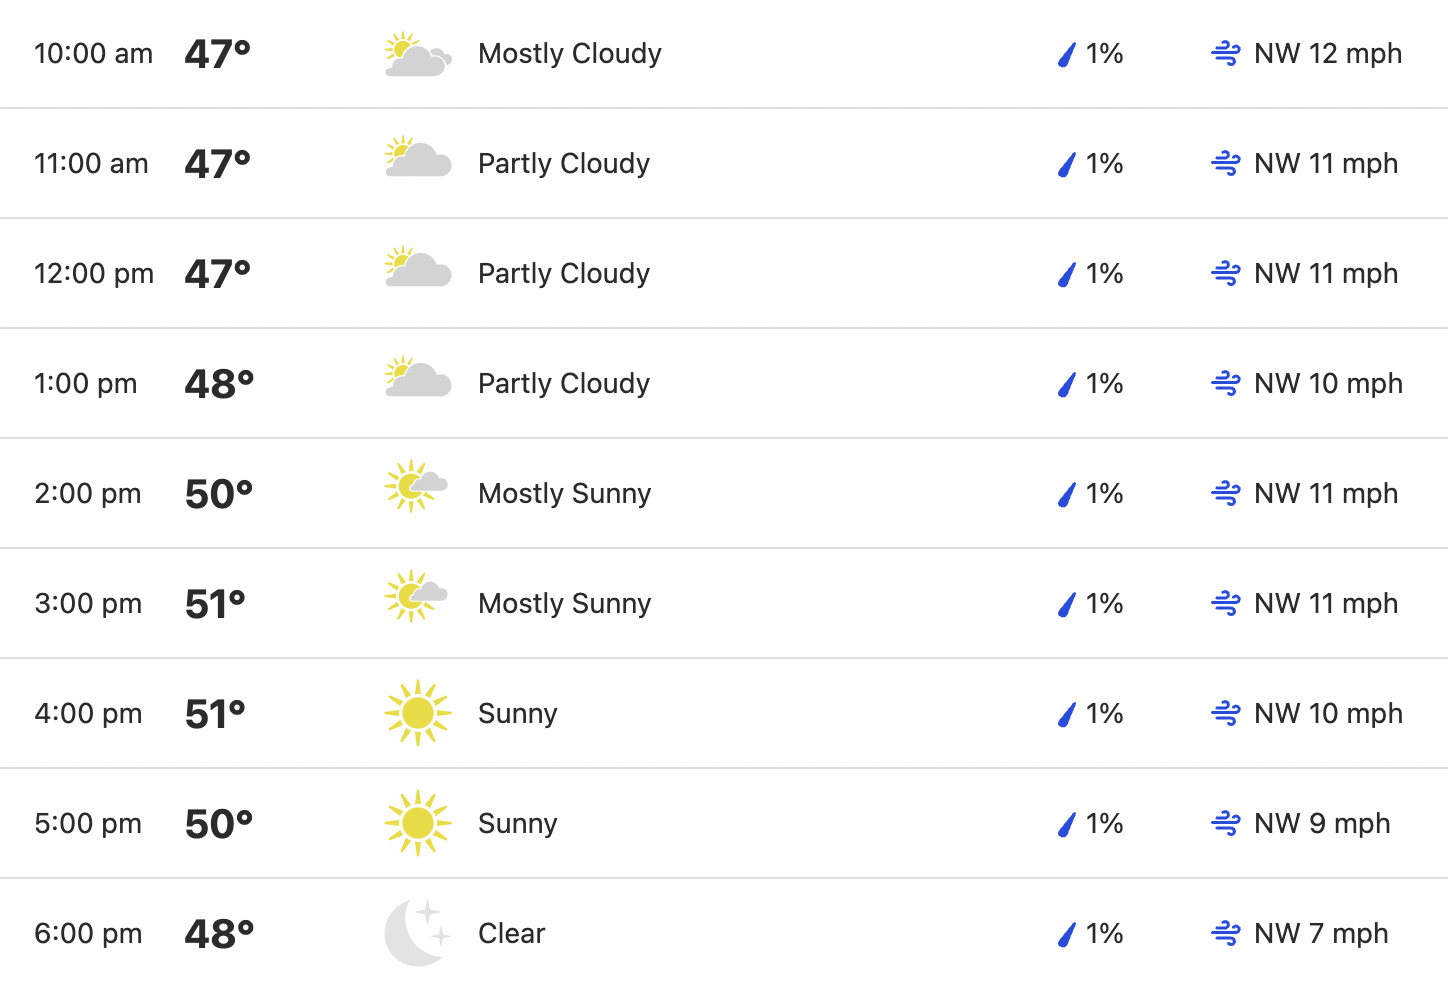
Task: Click the Sunny icon at 4:00 pm
Action: [418, 713]
